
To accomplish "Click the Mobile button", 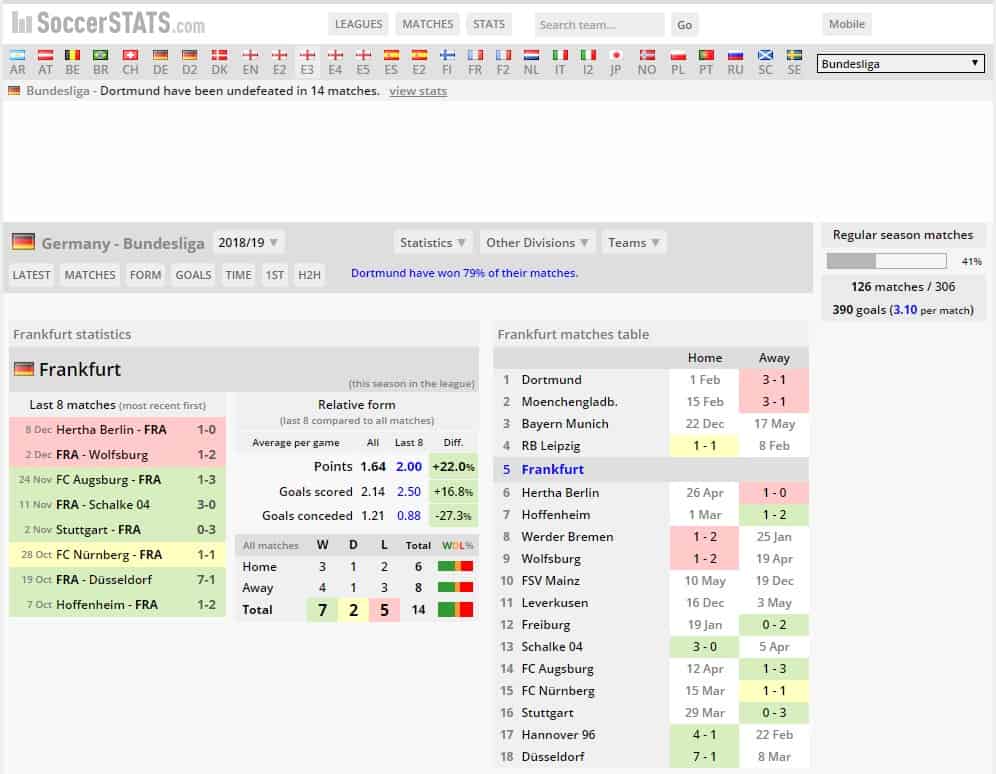I will [x=847, y=24].
